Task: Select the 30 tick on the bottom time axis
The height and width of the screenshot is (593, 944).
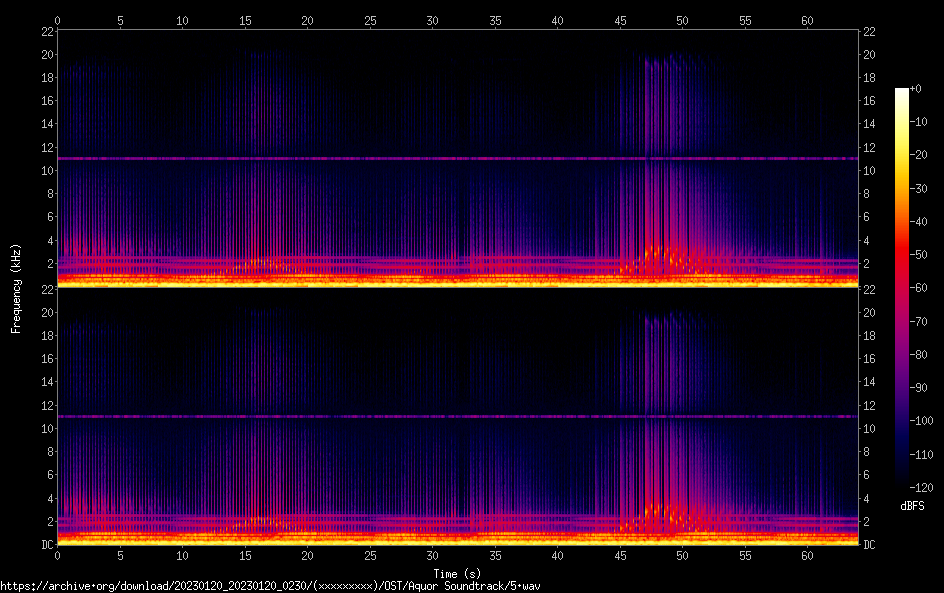Action: [x=432, y=556]
